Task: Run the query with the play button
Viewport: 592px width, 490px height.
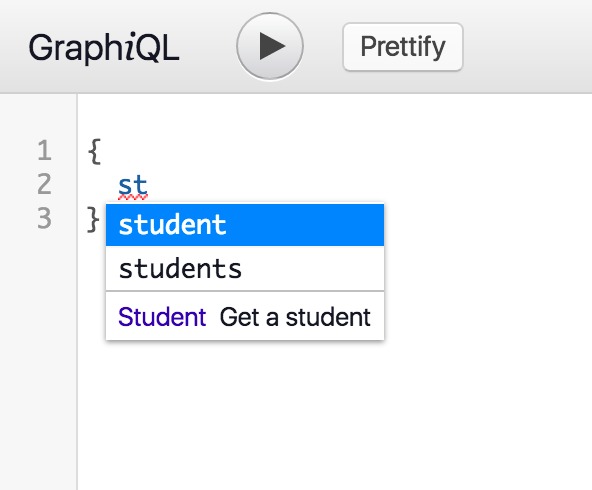Action: 270,46
